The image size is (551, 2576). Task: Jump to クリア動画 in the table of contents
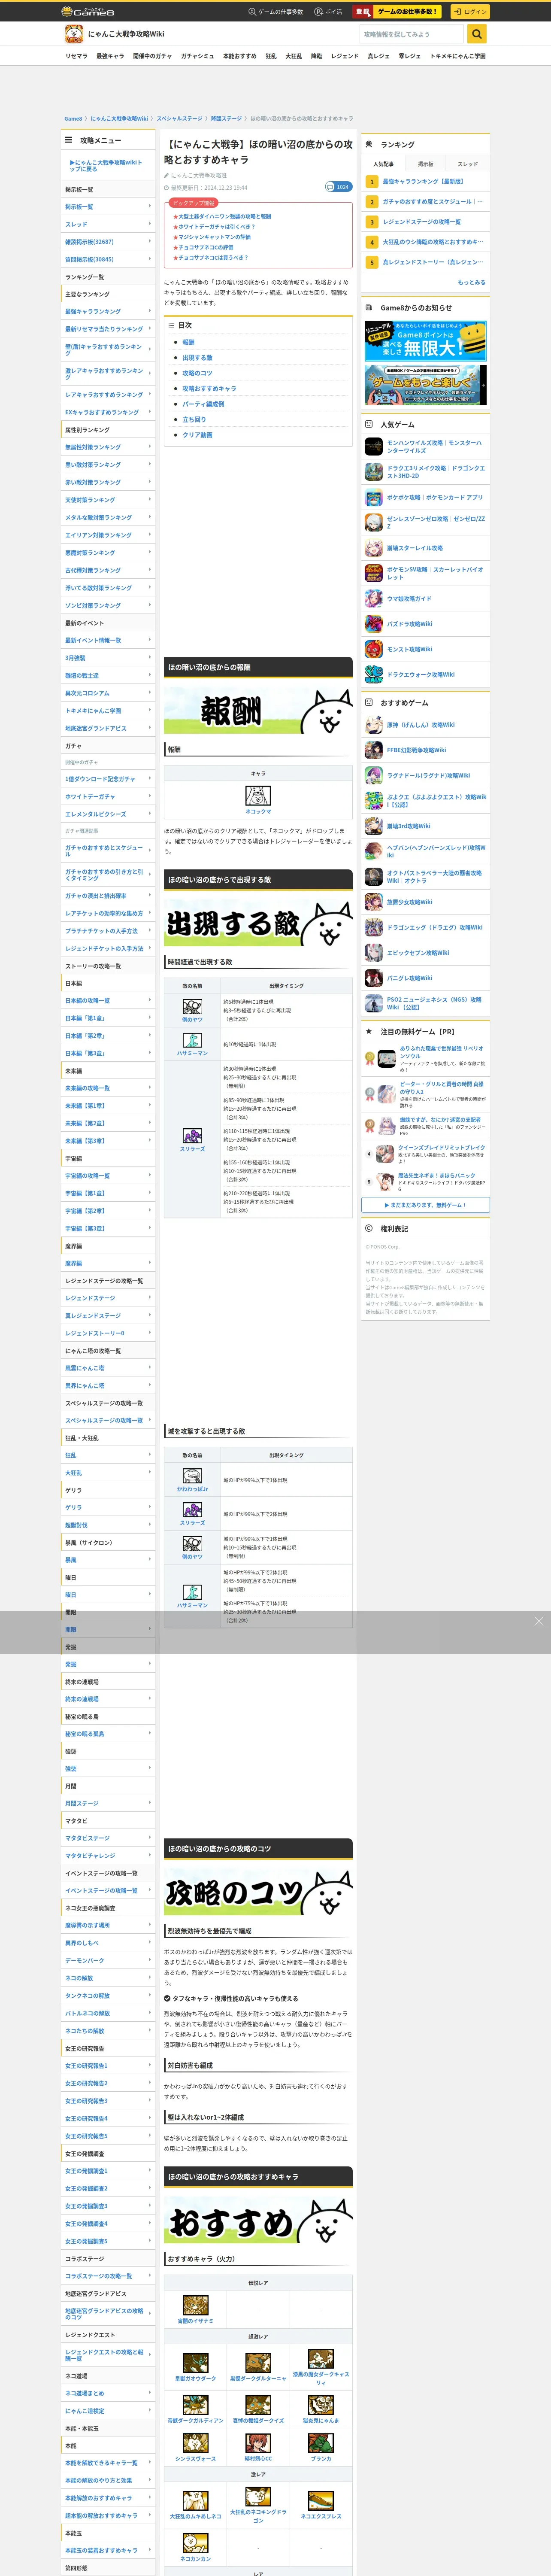coord(197,435)
